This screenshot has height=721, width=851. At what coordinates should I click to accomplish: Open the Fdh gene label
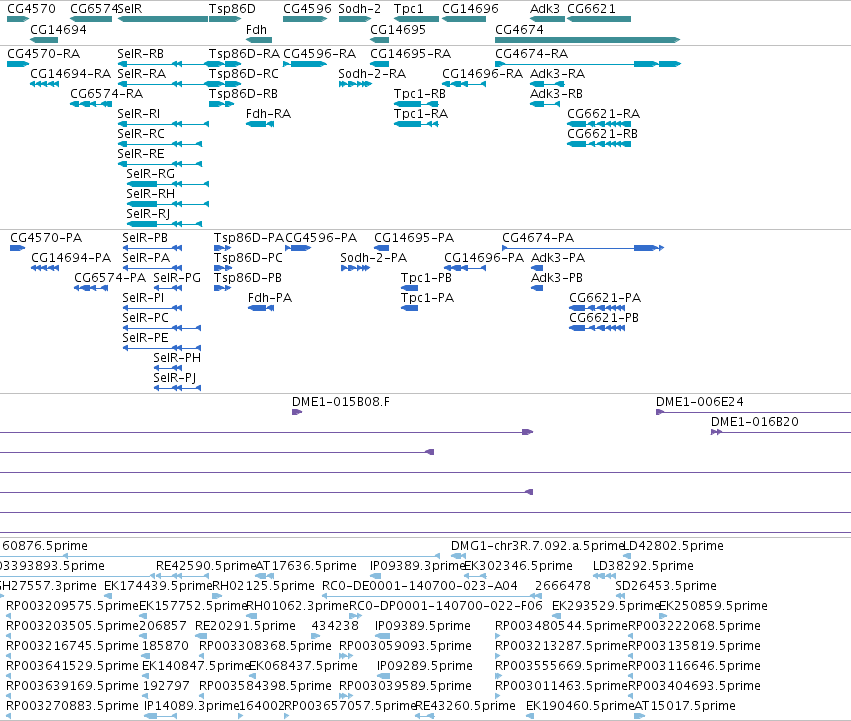coord(256,29)
